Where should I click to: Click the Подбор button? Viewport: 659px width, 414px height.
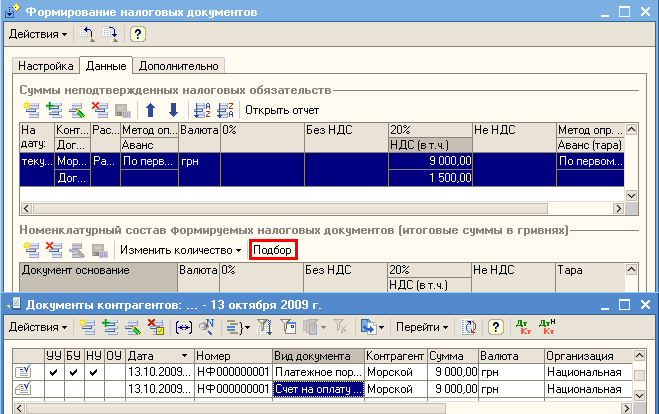coord(274,249)
